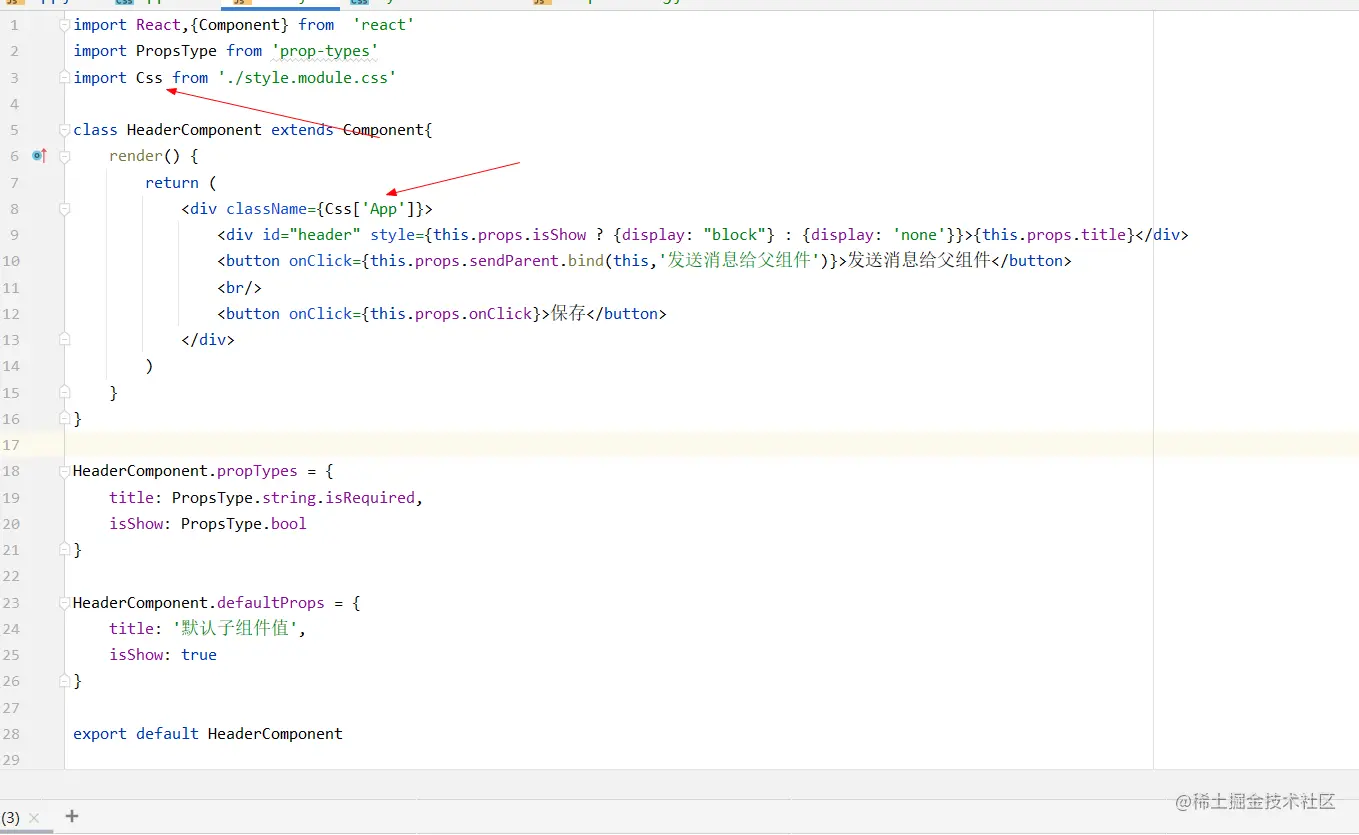This screenshot has width=1359, height=835.
Task: Collapse the import block at line 1
Action: tap(65, 24)
